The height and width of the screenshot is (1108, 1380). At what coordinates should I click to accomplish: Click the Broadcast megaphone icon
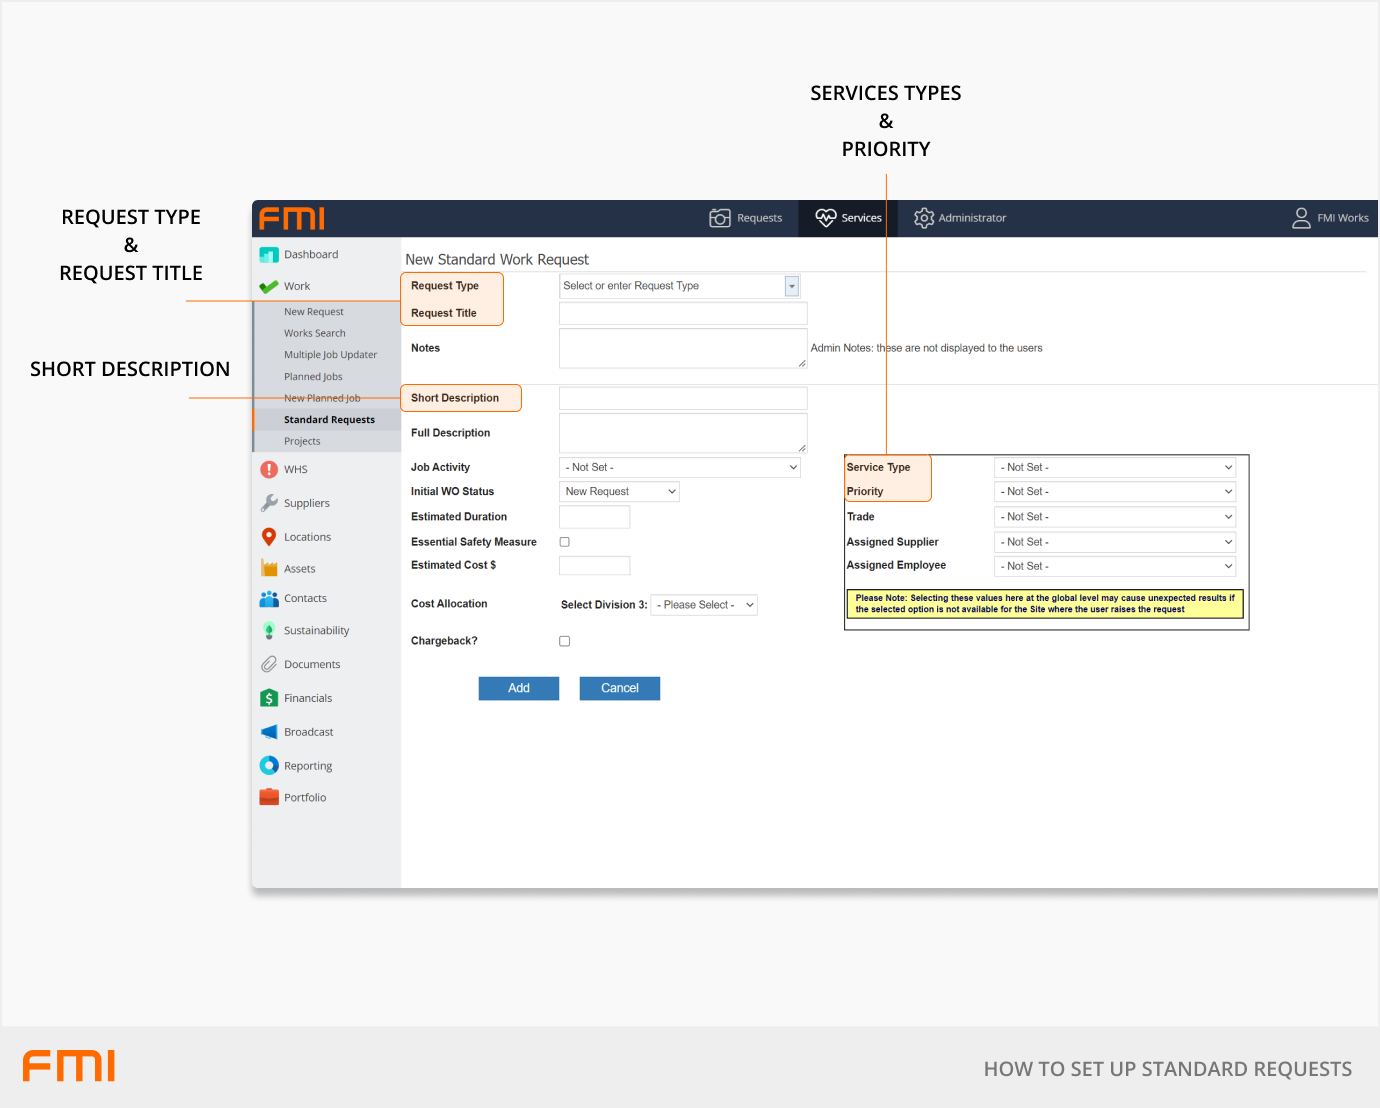(269, 732)
